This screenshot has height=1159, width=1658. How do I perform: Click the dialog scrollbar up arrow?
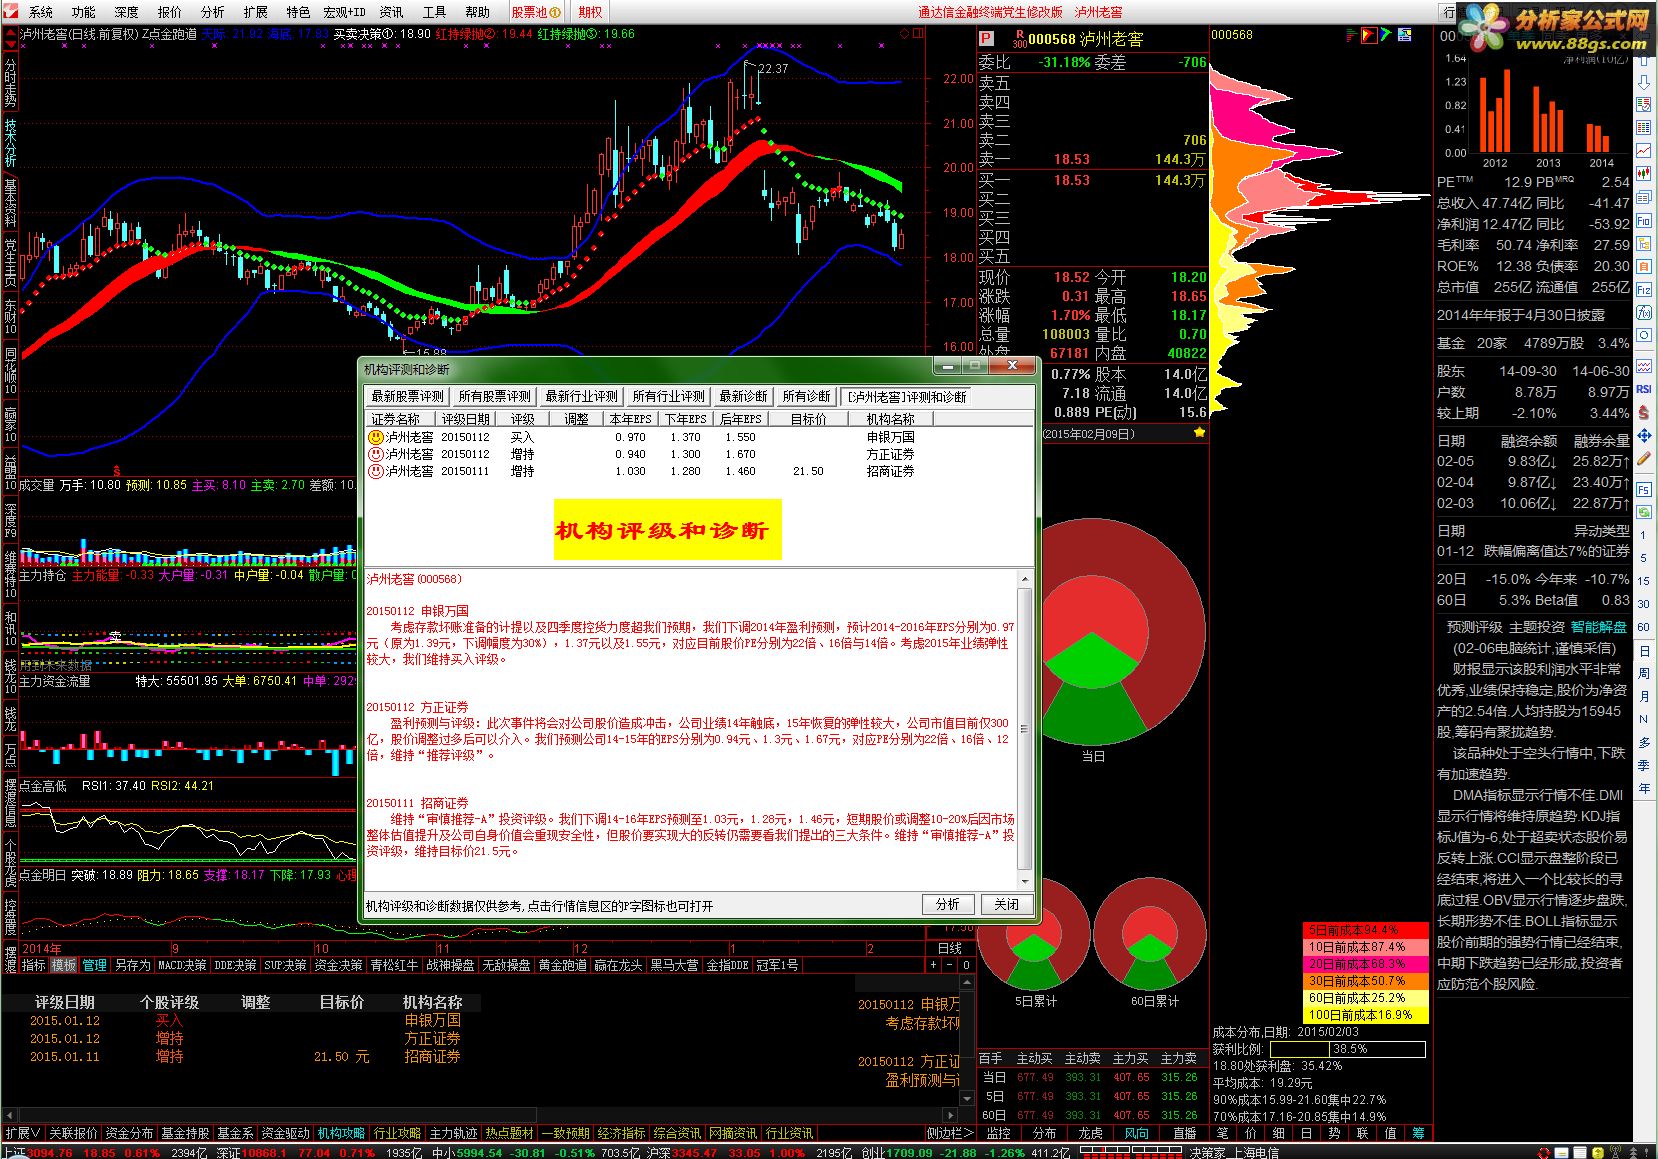[x=1025, y=580]
